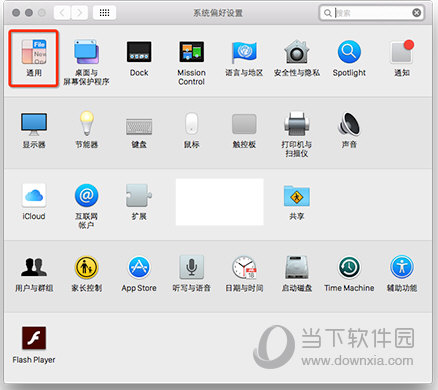Click the forward navigation arrow

(x=79, y=13)
